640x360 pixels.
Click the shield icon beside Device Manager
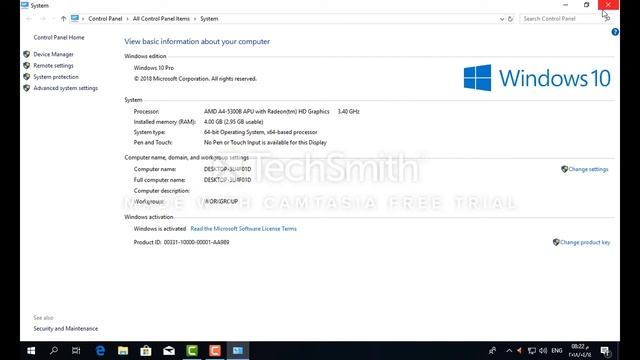click(x=27, y=54)
